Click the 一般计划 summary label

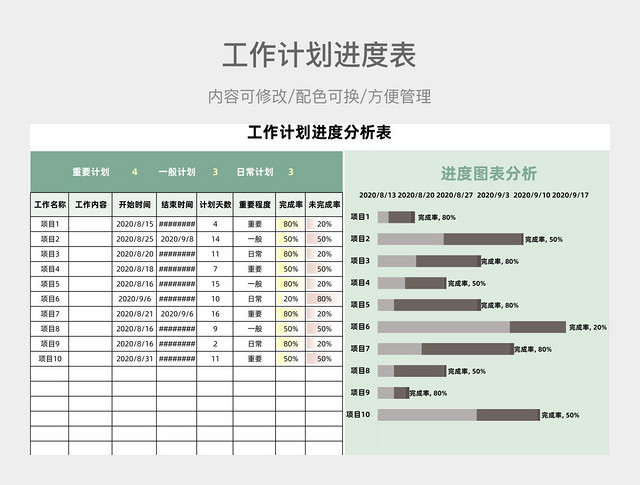tap(177, 172)
